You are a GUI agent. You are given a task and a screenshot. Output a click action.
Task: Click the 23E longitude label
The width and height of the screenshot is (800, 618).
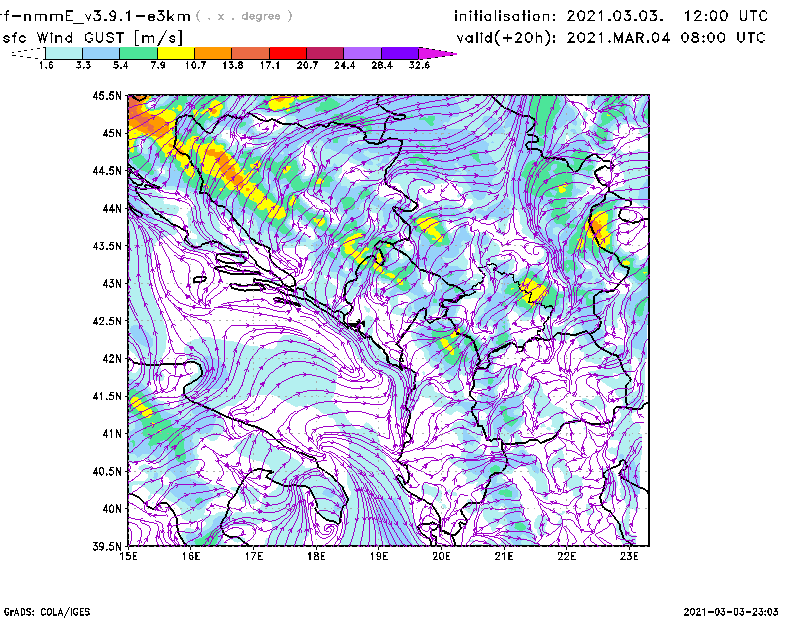[629, 556]
